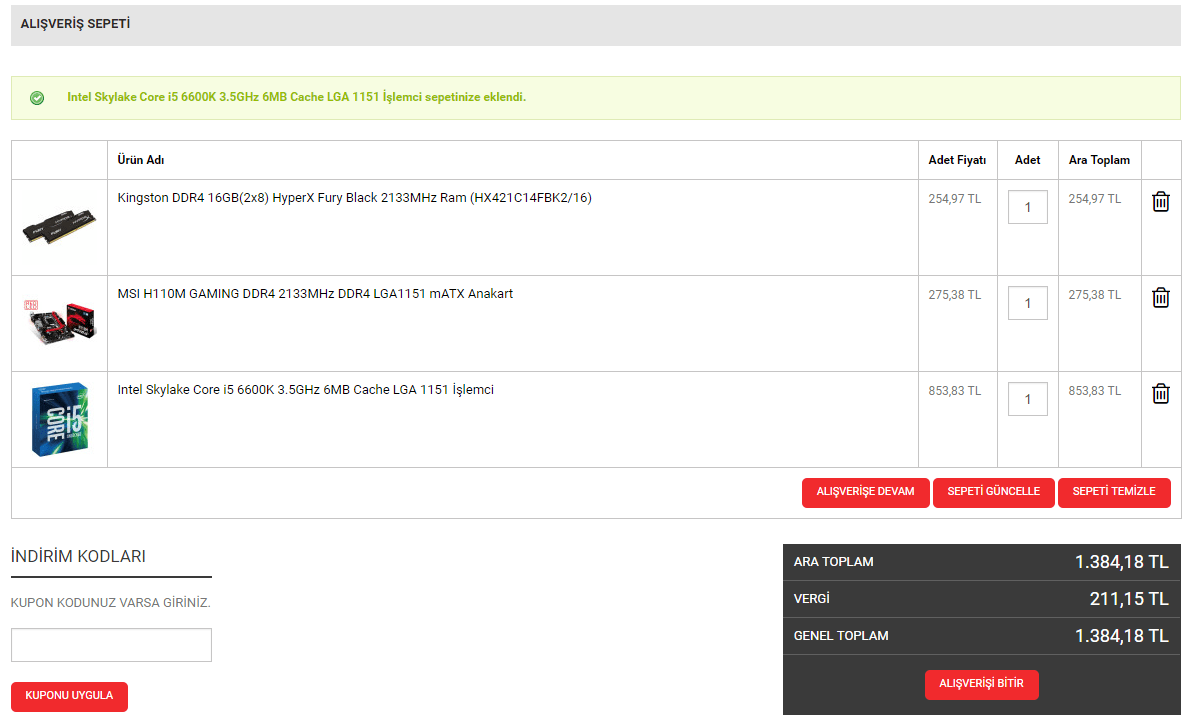Open the MSI H110M Gaming motherboard image
1195x727 pixels.
tap(59, 322)
